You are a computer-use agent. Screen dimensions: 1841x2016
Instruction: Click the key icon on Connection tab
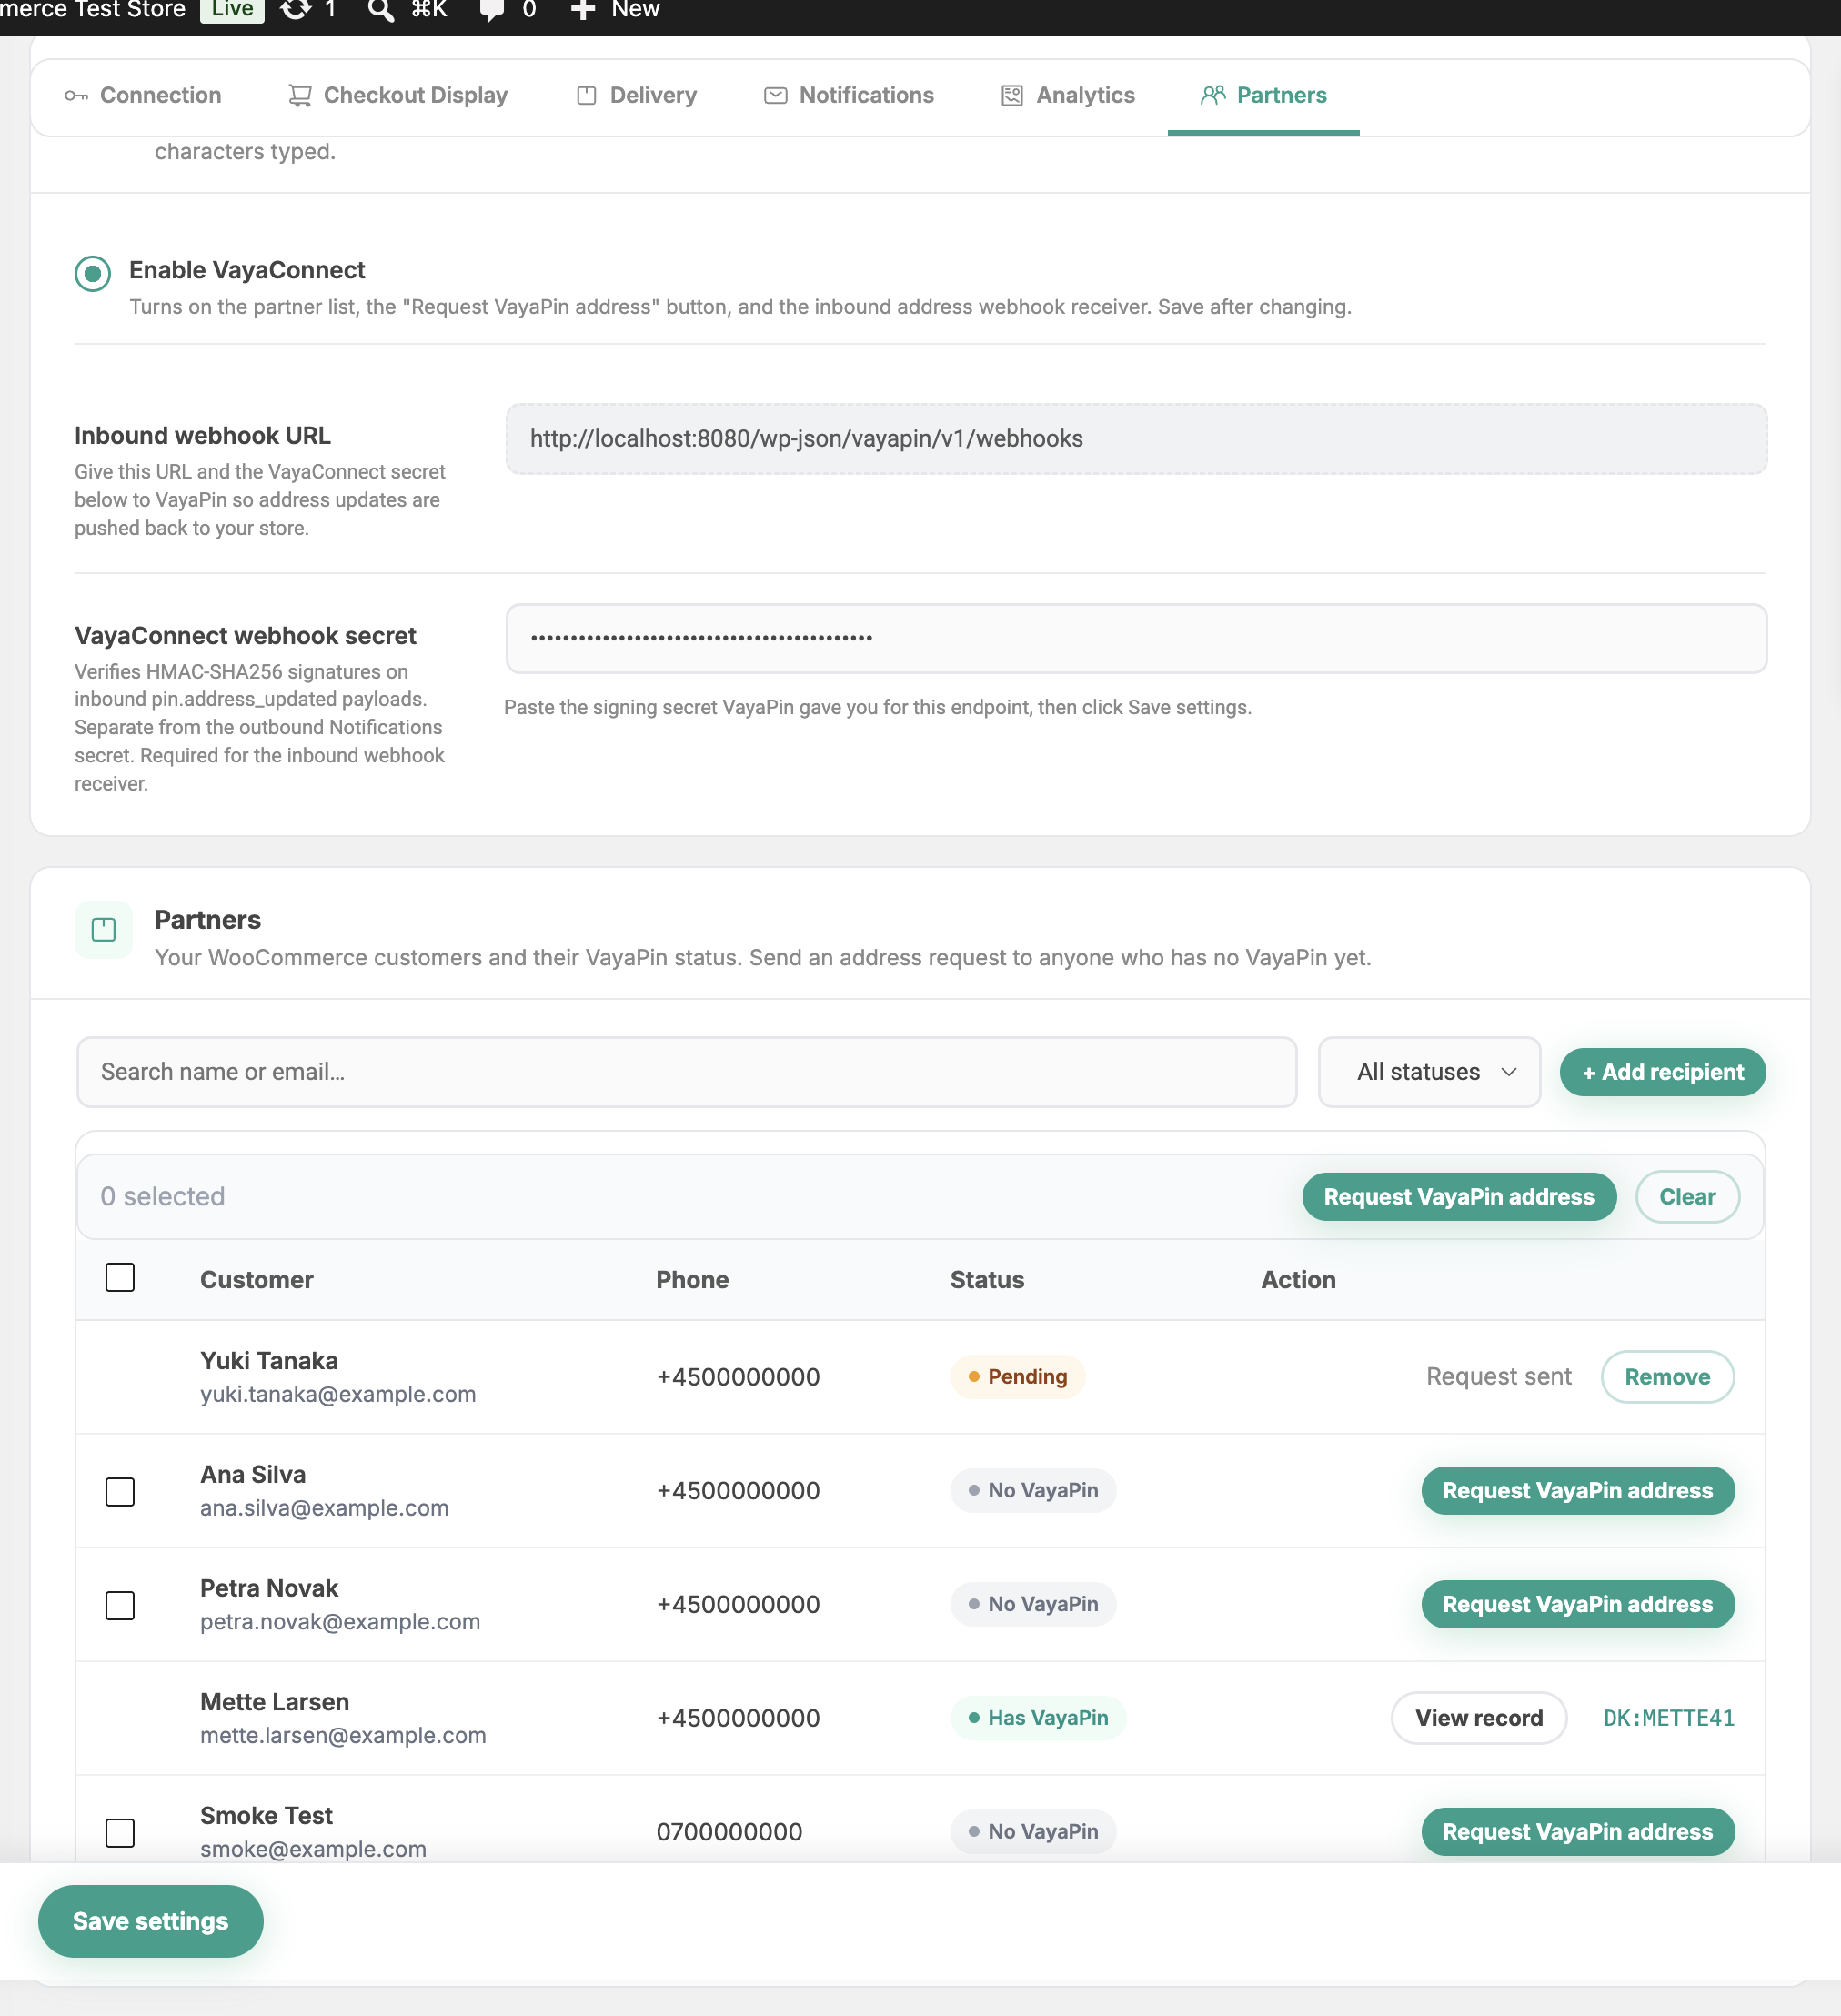click(76, 96)
